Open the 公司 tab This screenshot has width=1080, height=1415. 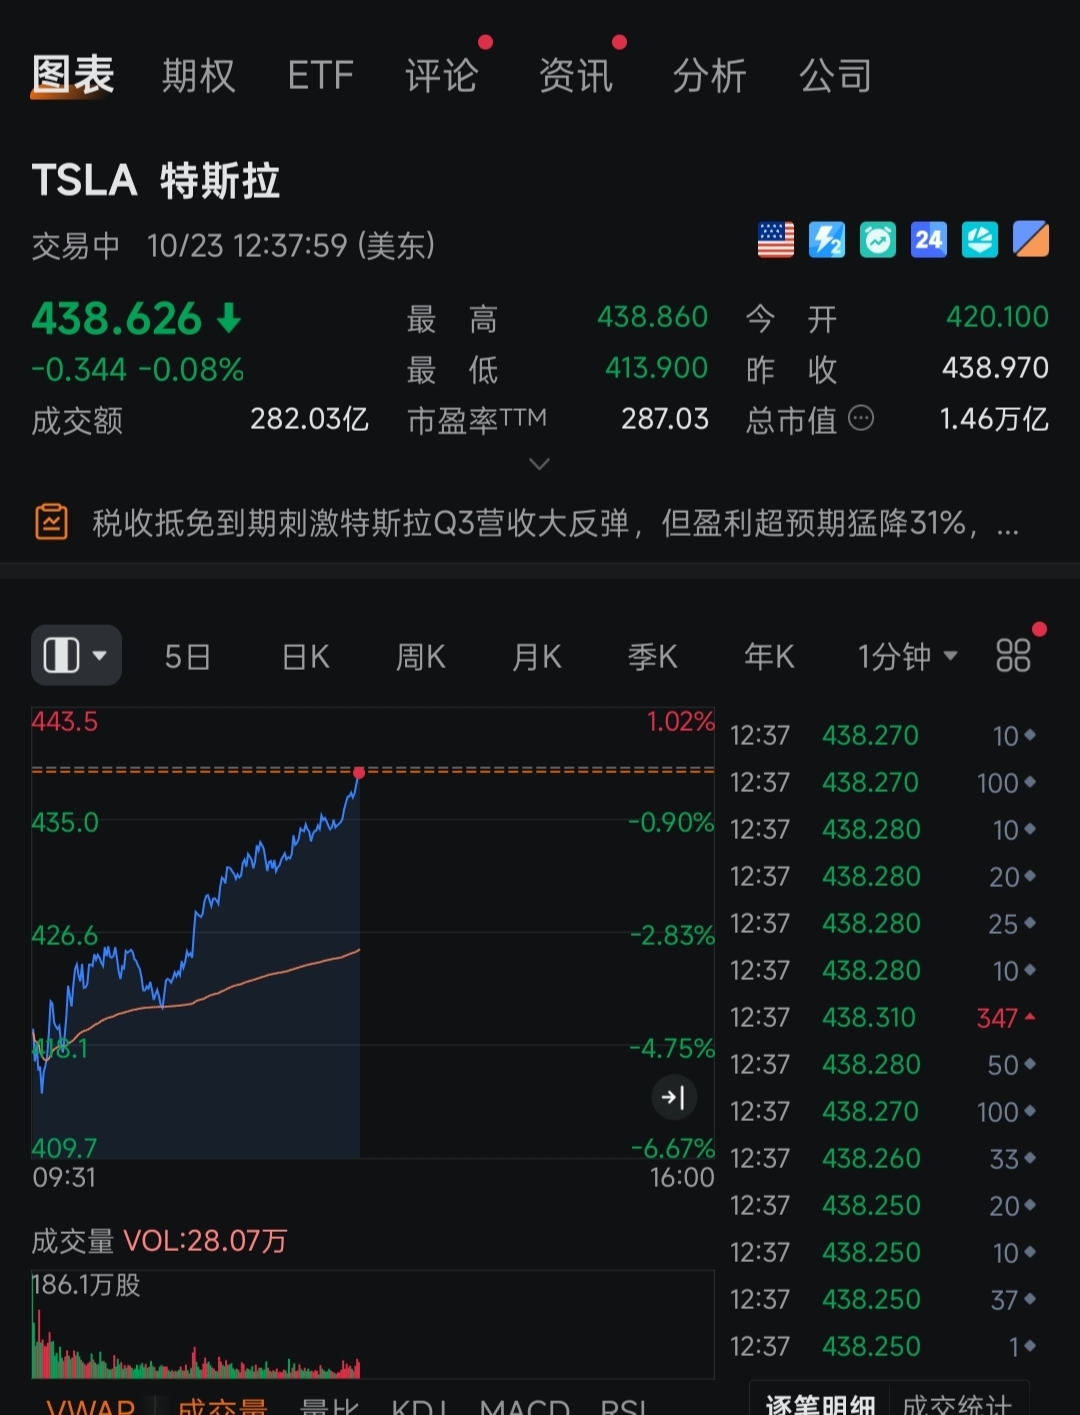coord(835,76)
